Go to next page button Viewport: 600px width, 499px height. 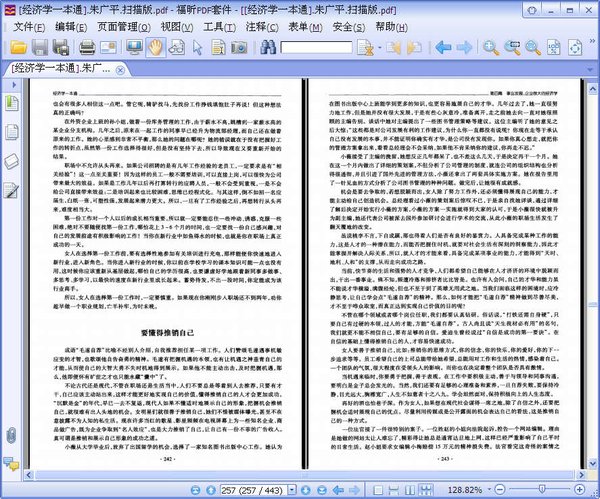click(305, 490)
